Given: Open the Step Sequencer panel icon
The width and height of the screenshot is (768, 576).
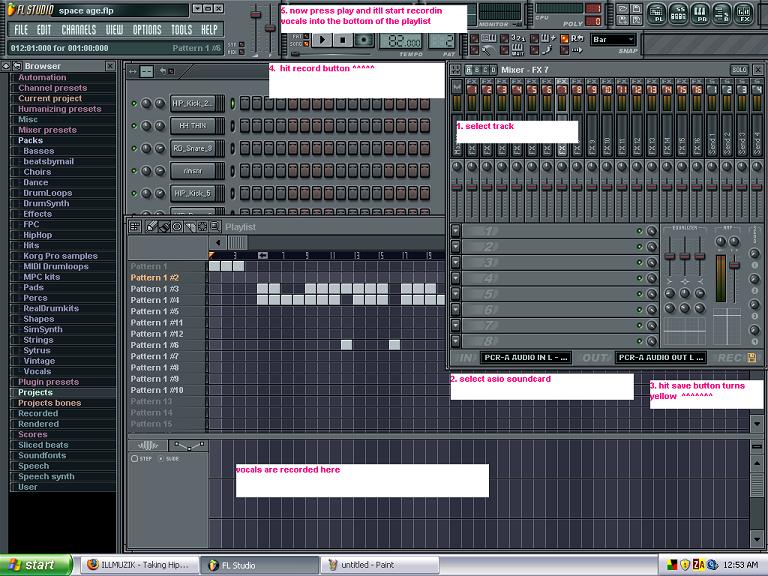Looking at the screenshot, I should click(679, 13).
